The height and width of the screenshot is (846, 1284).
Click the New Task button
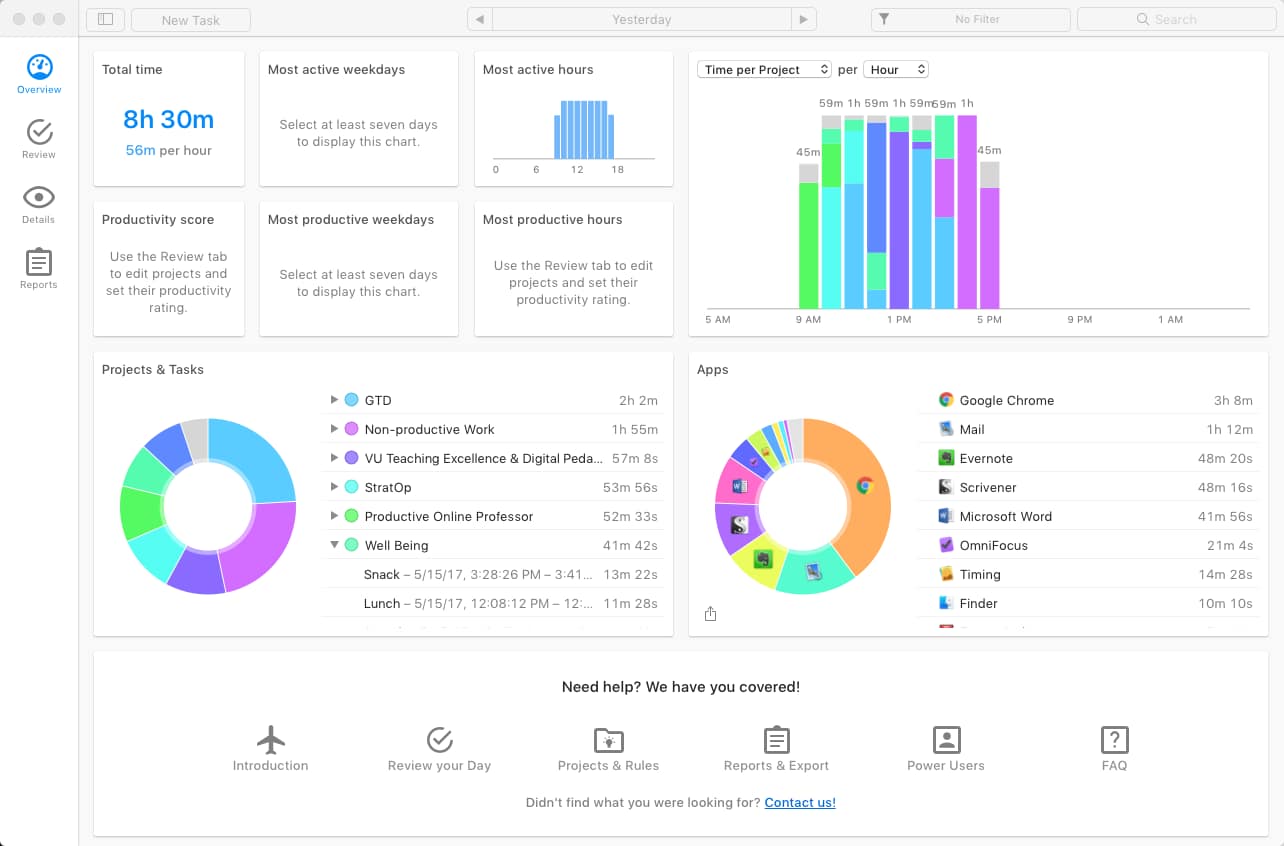coord(191,20)
